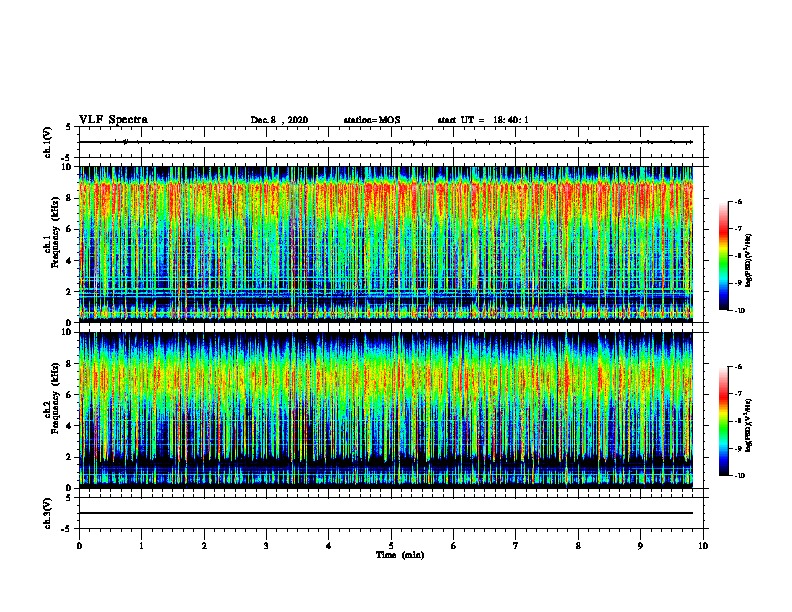Click the "4" kHz tick on ch.1 spectrogram
Image resolution: width=792 pixels, height=612 pixels.
(x=70, y=261)
